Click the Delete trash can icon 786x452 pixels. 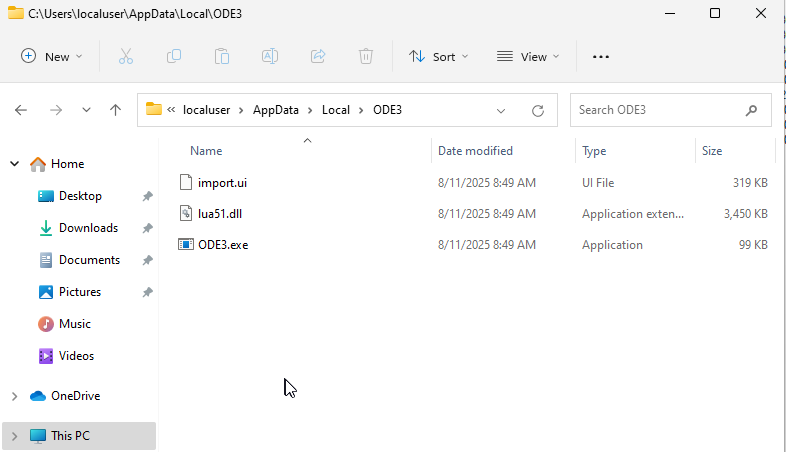click(366, 57)
